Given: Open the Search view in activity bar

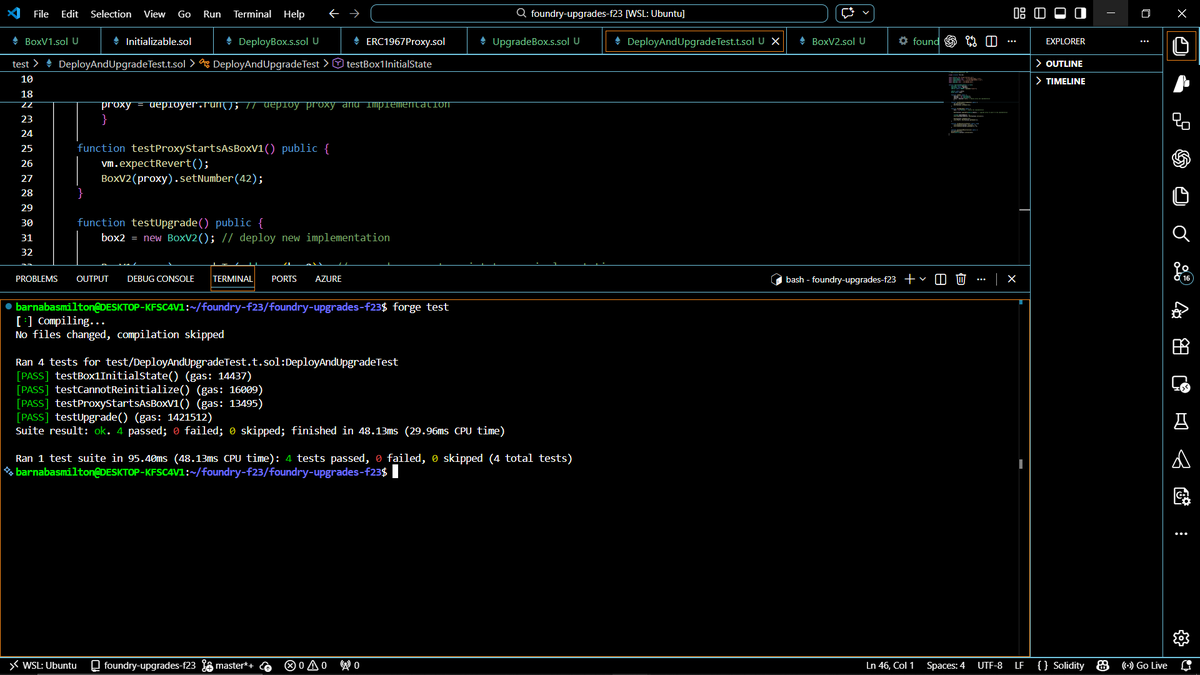Looking at the screenshot, I should click(1180, 233).
